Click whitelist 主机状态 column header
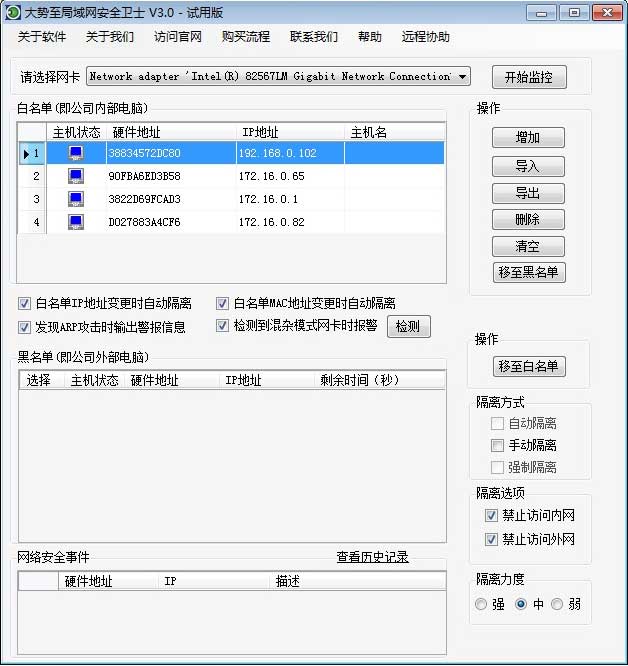Screen dimensions: 628x666 tap(76, 133)
